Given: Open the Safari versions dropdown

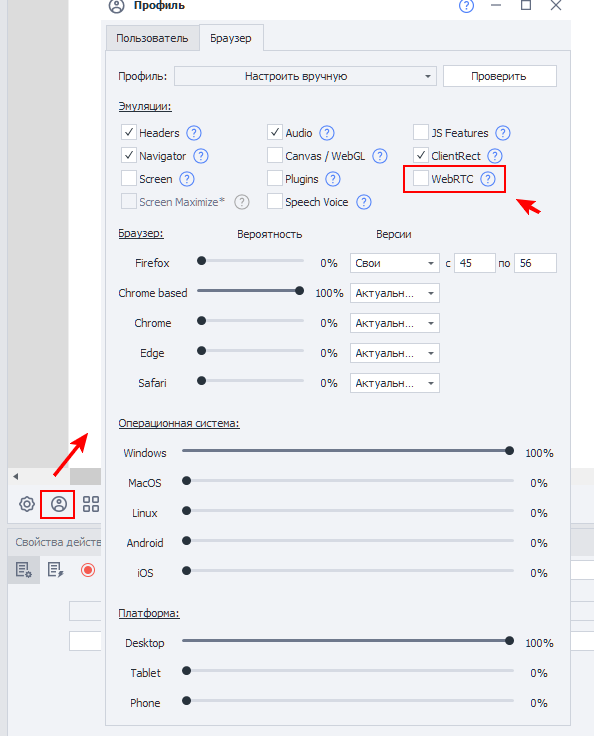Looking at the screenshot, I should 394,383.
